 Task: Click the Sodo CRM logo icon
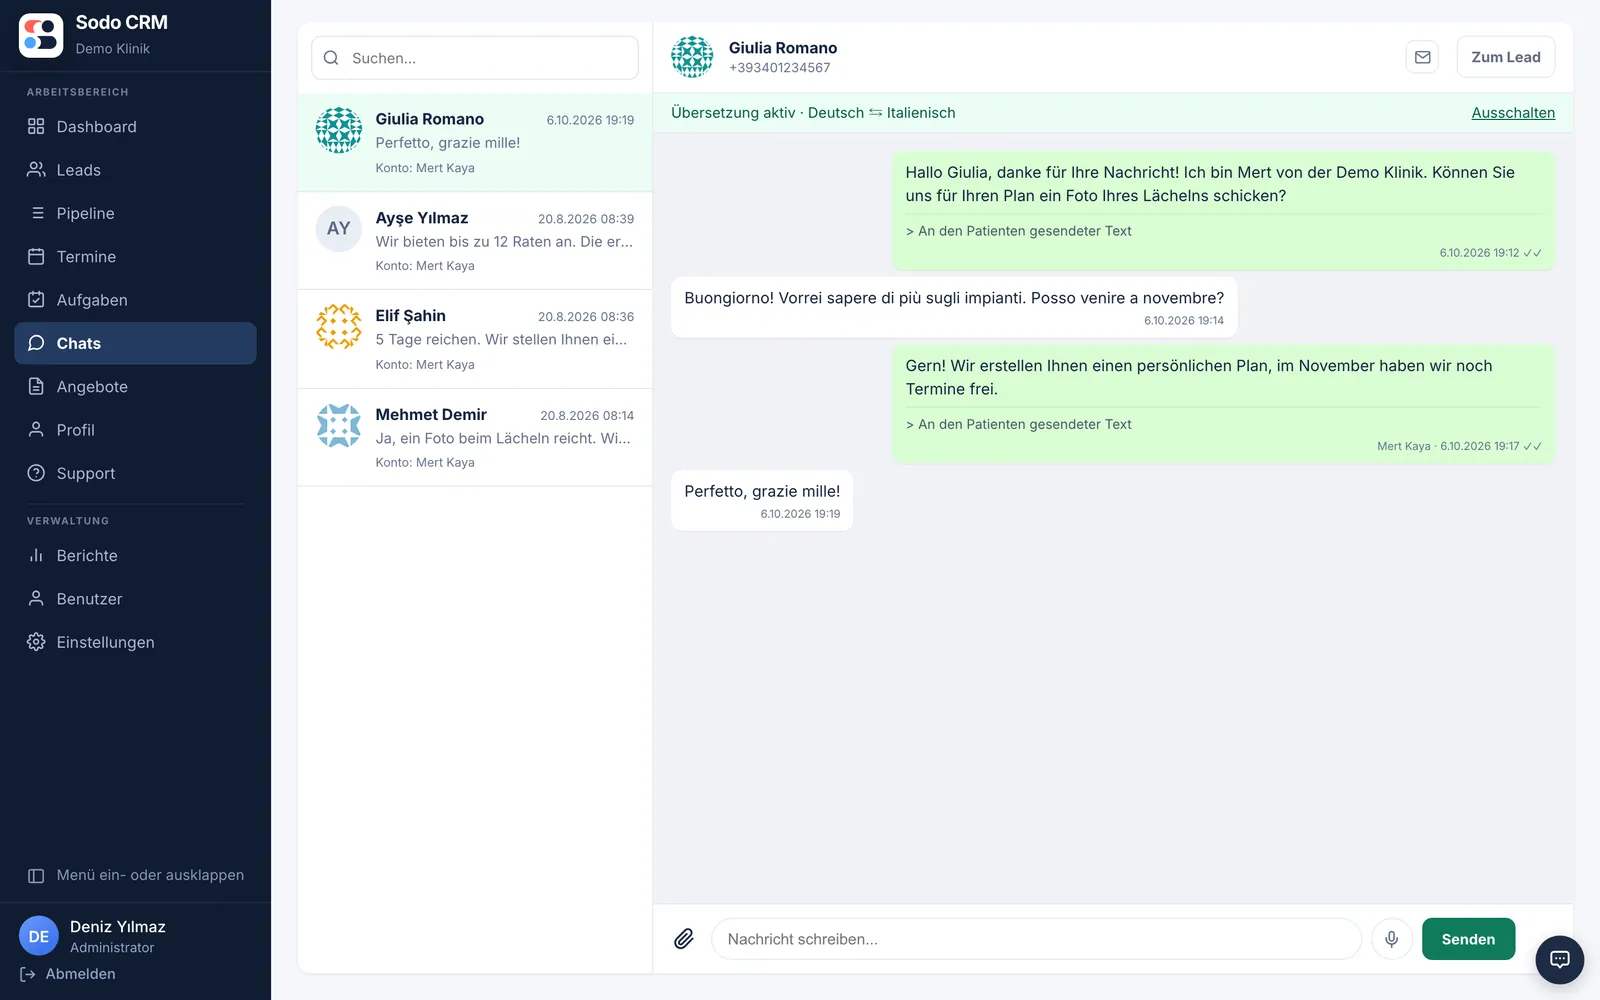point(41,36)
